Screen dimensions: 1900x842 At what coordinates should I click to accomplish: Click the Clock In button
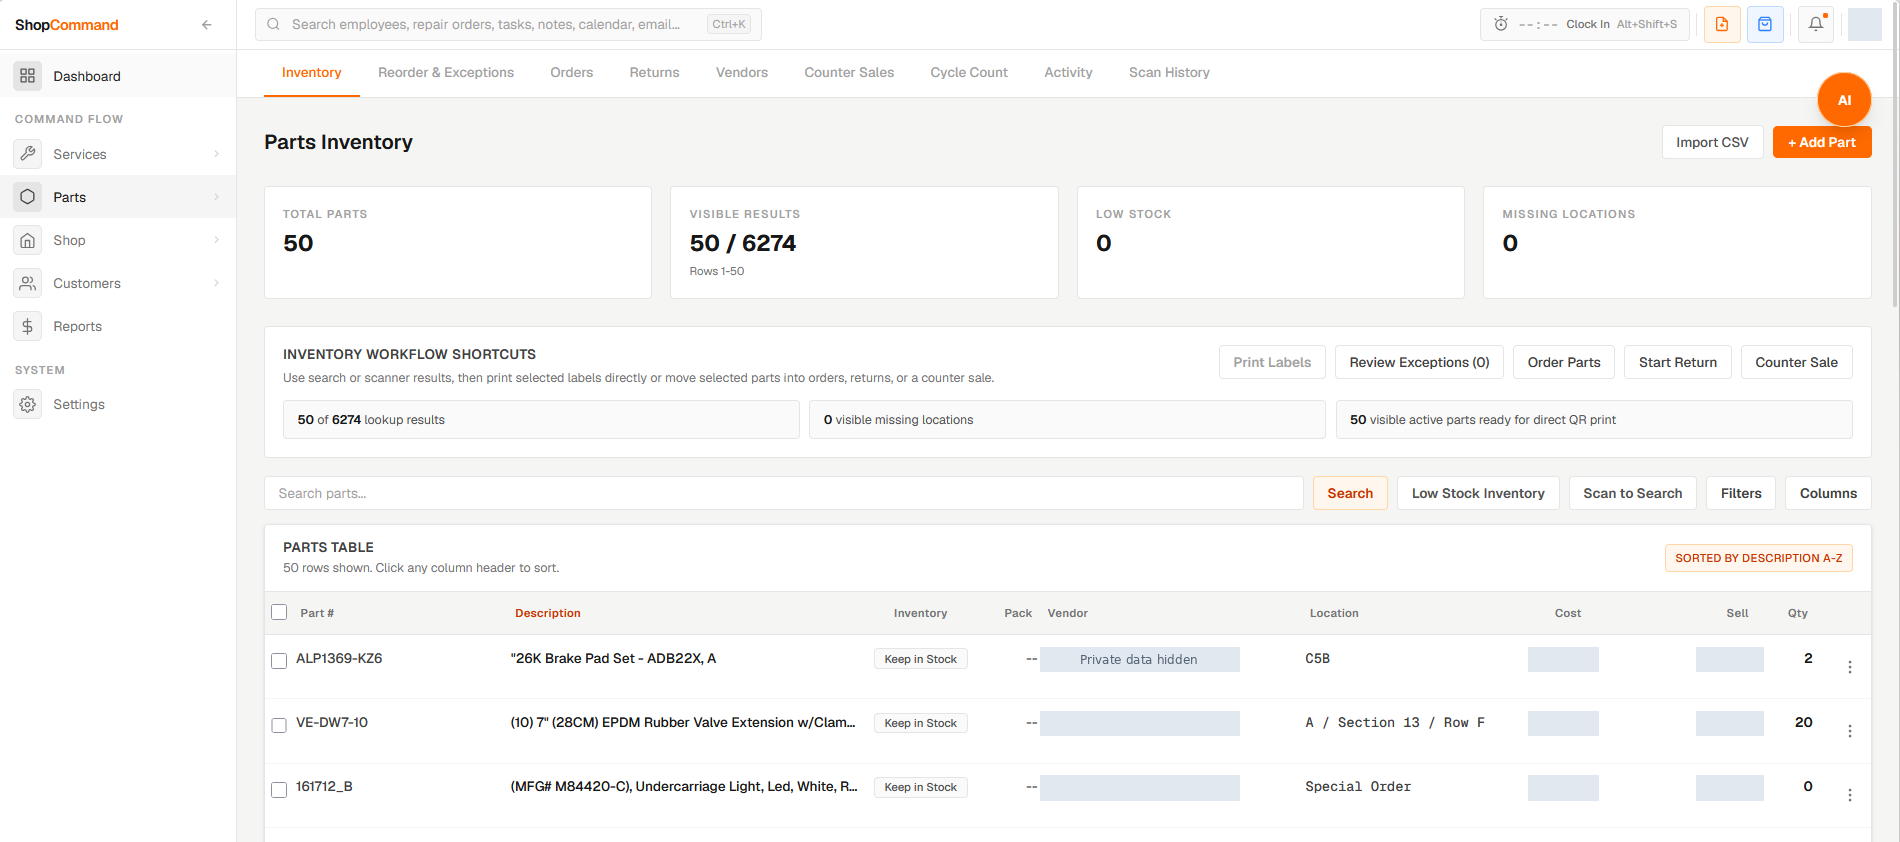[x=1584, y=24]
